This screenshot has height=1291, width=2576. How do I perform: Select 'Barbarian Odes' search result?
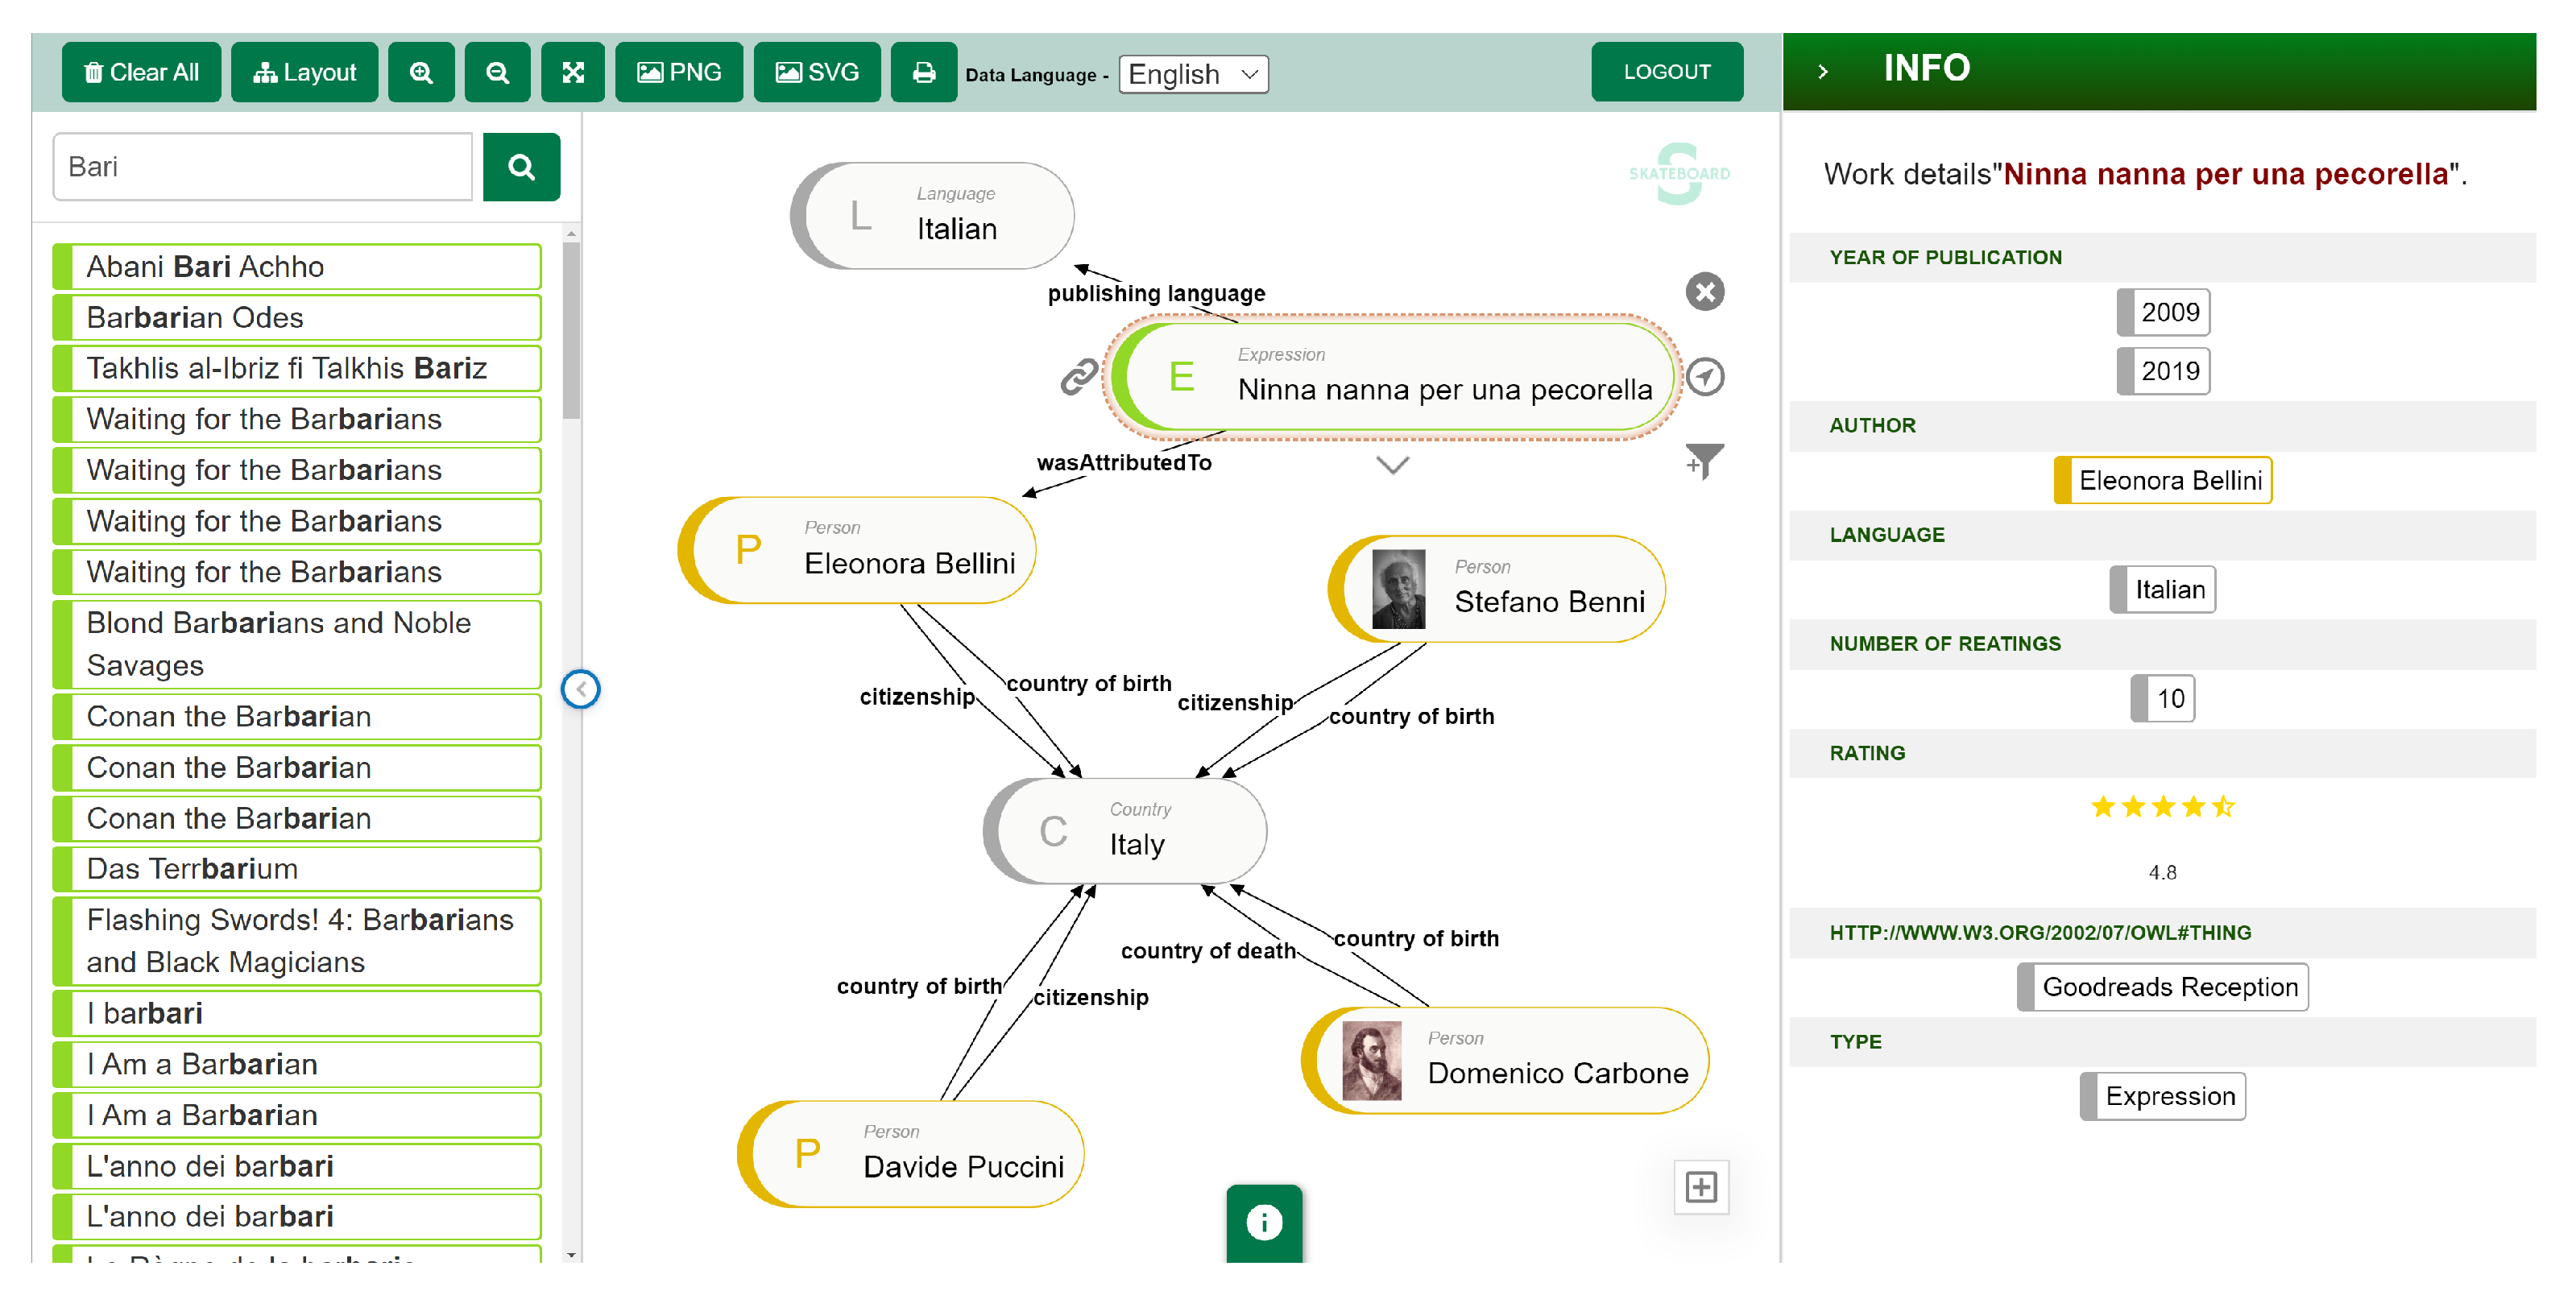(297, 317)
